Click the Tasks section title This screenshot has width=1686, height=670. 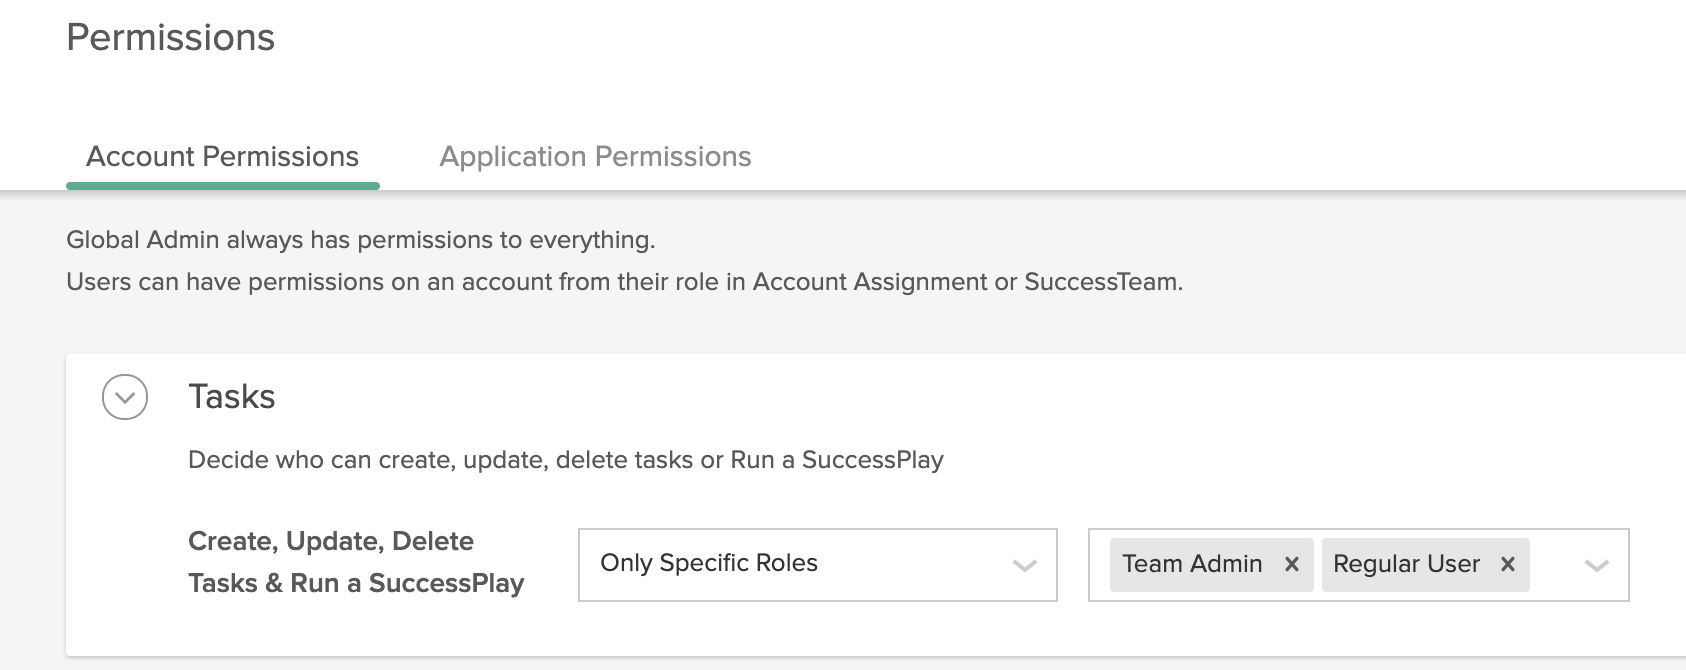coord(232,397)
